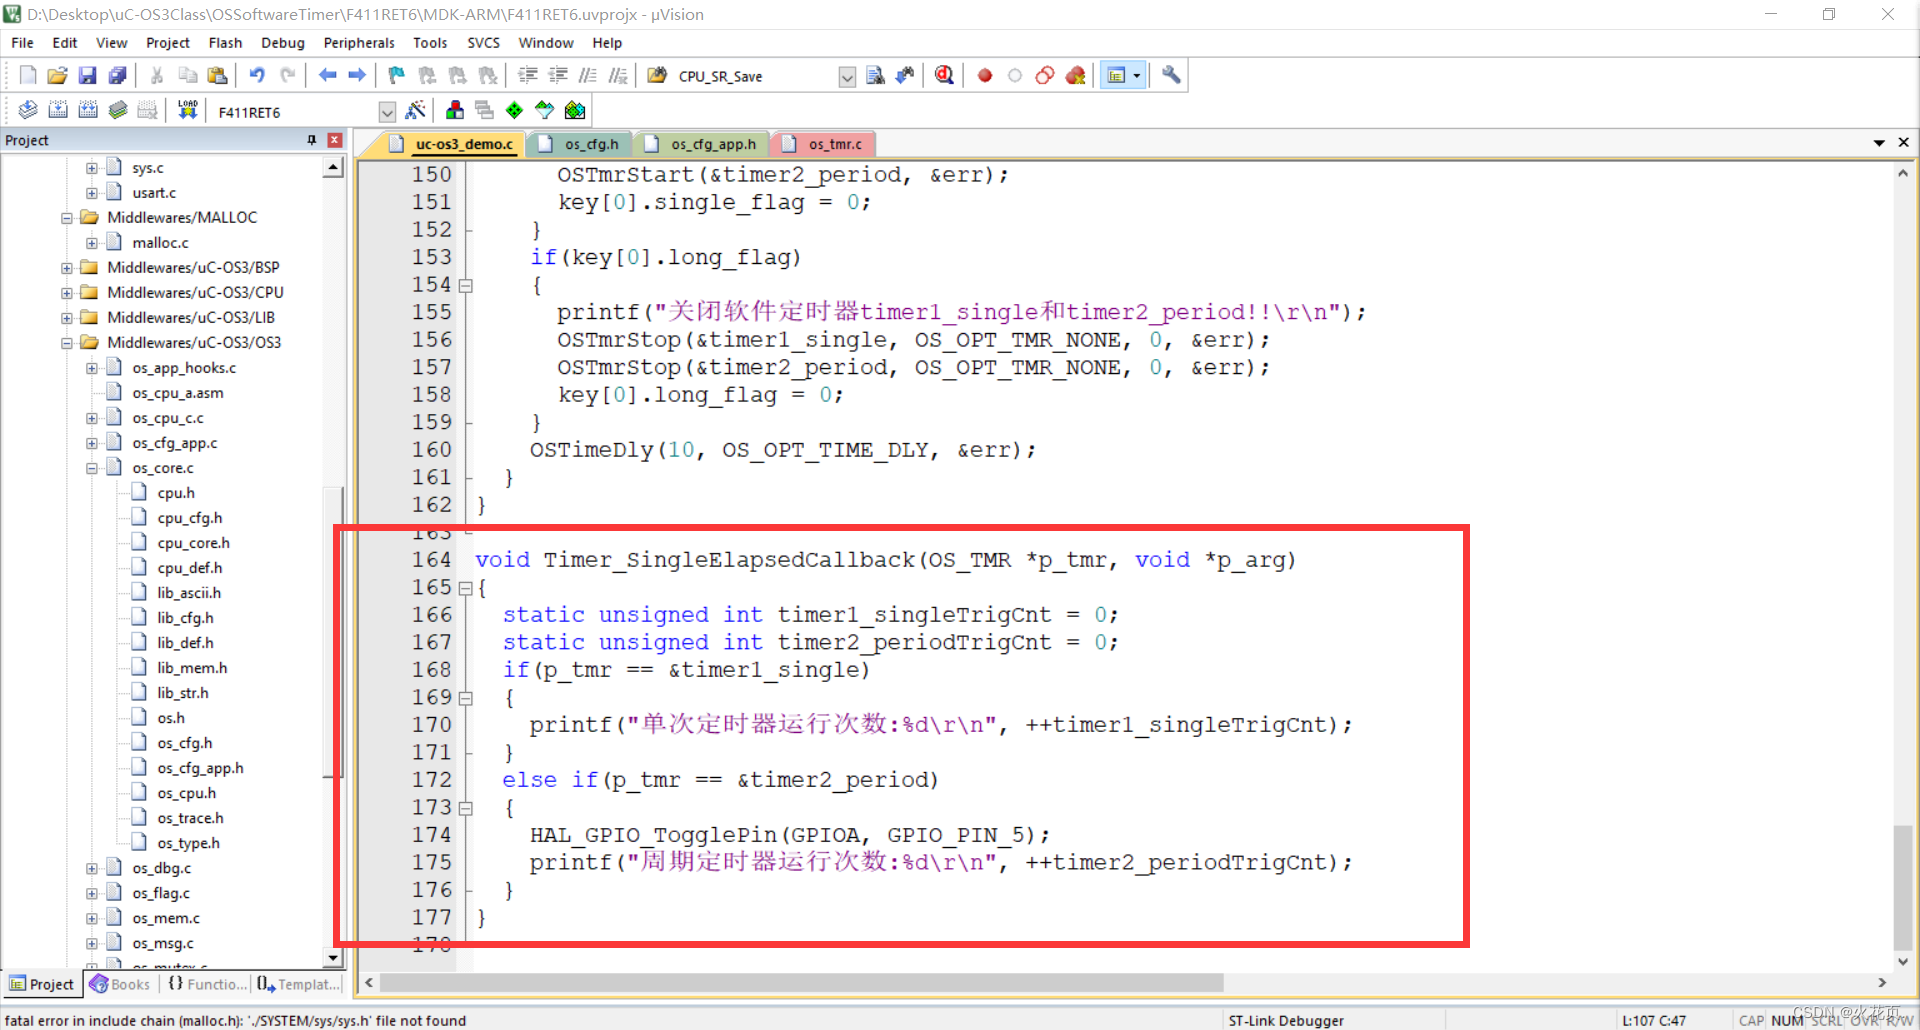Open the editor tab list dropdown arrow
Image resolution: width=1920 pixels, height=1030 pixels.
pos(1879,143)
